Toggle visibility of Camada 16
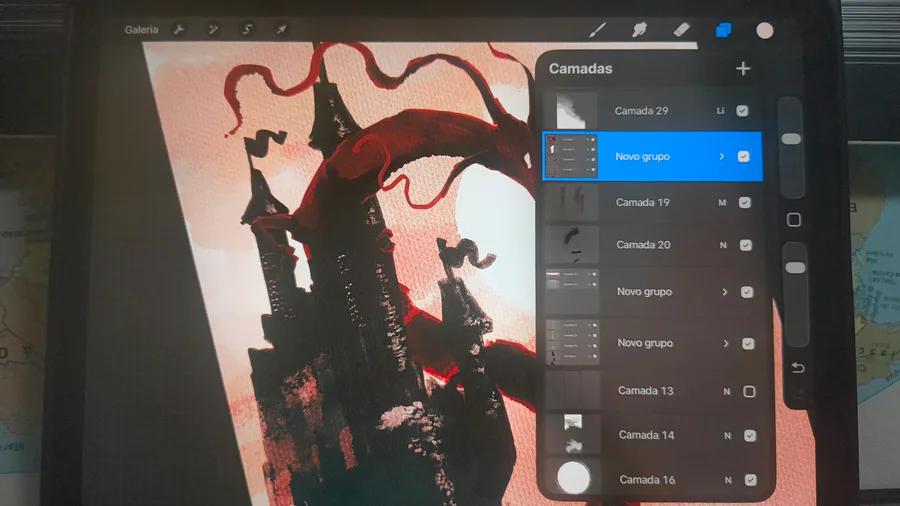Viewport: 900px width, 506px height. (750, 480)
